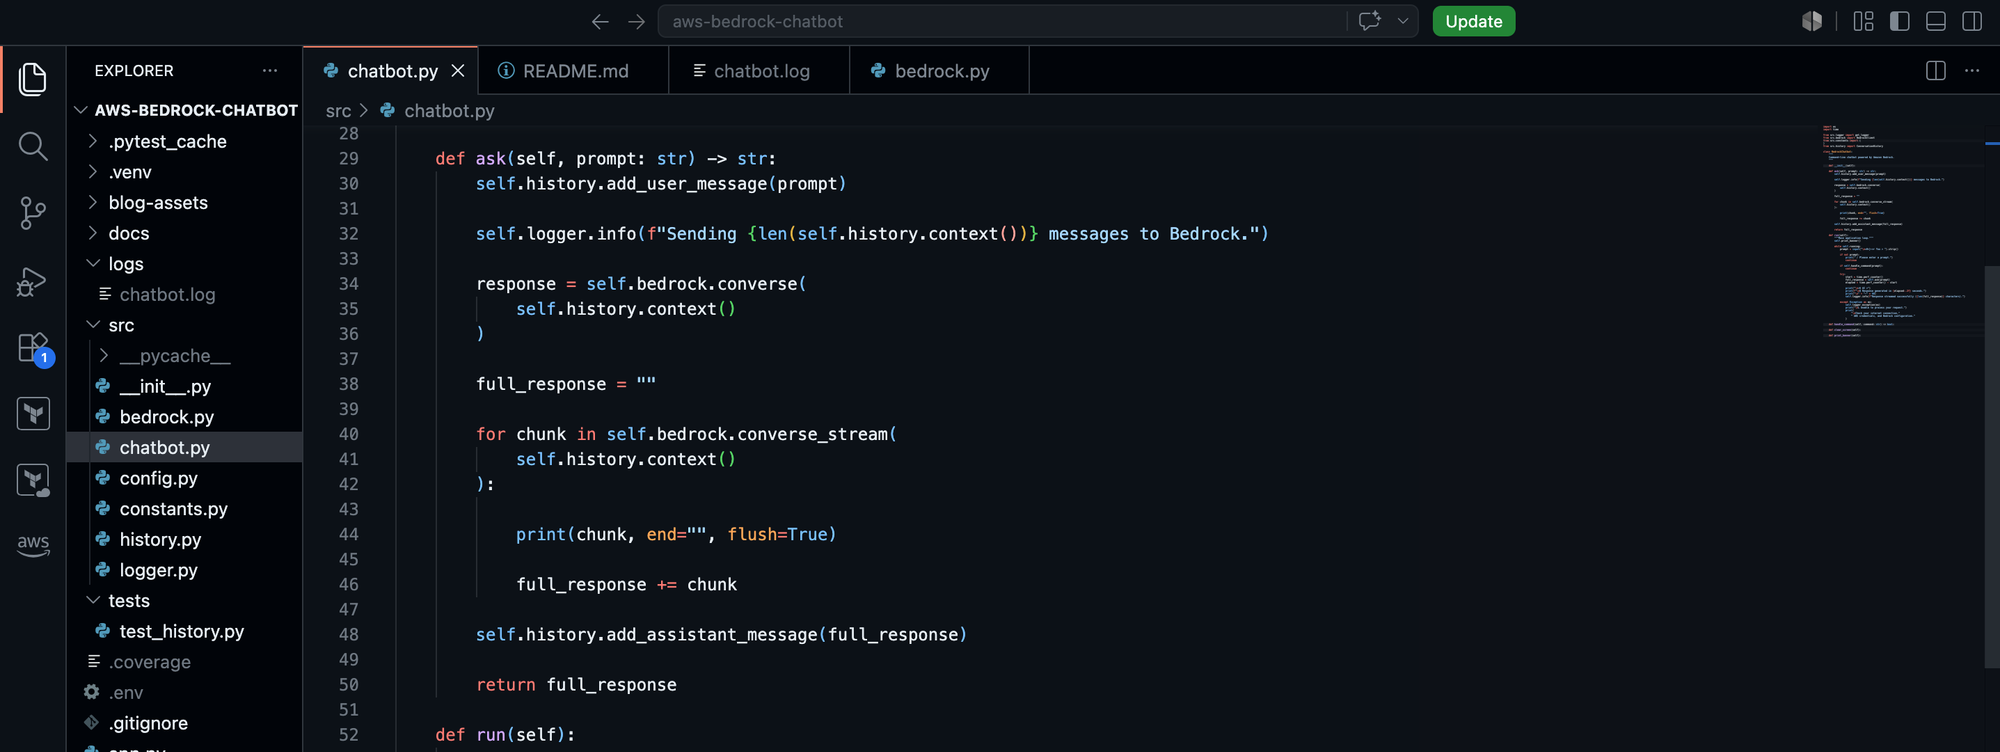Click the editor vertical scrollbar
The height and width of the screenshot is (752, 2000).
tap(1992, 466)
